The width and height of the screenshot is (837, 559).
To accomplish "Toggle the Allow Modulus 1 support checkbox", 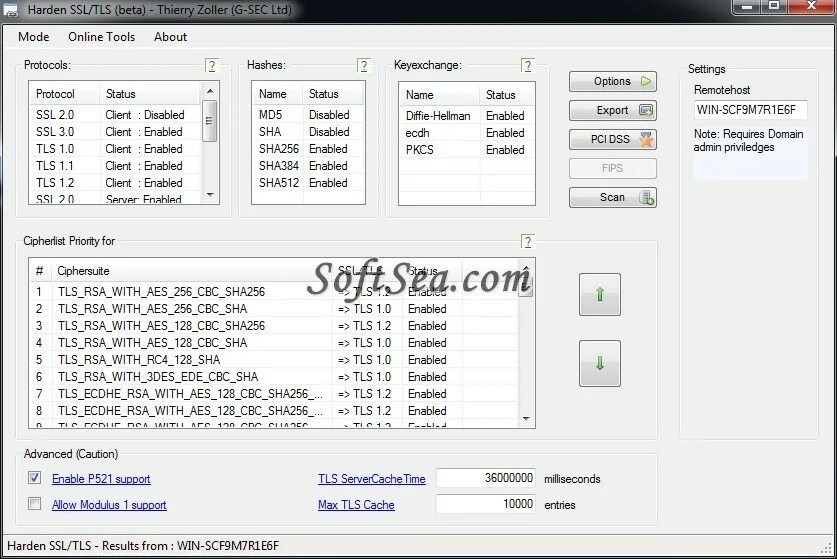I will click(35, 503).
